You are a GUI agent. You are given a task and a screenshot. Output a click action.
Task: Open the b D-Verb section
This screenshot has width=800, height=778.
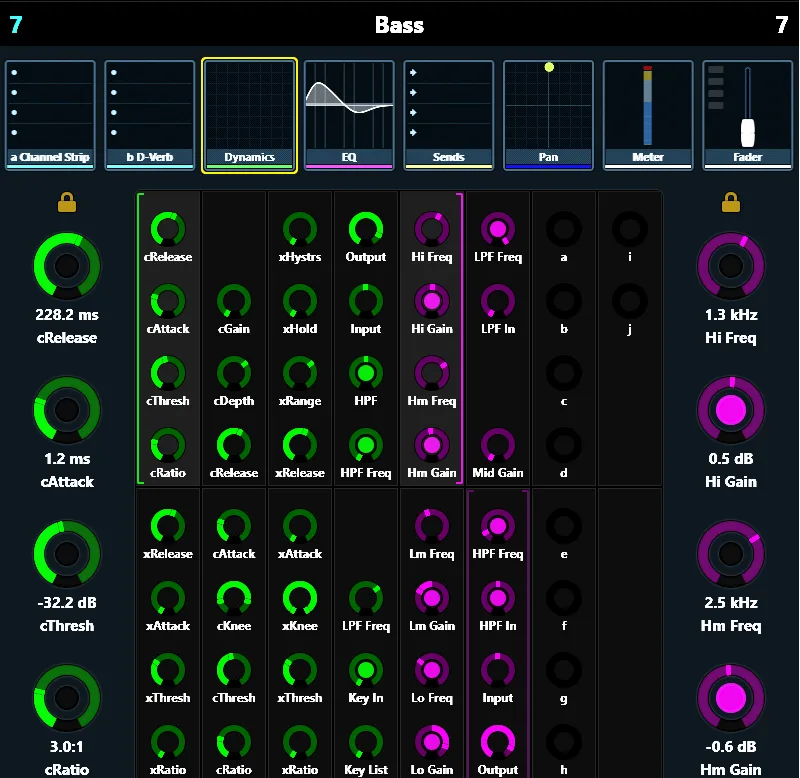pos(149,115)
